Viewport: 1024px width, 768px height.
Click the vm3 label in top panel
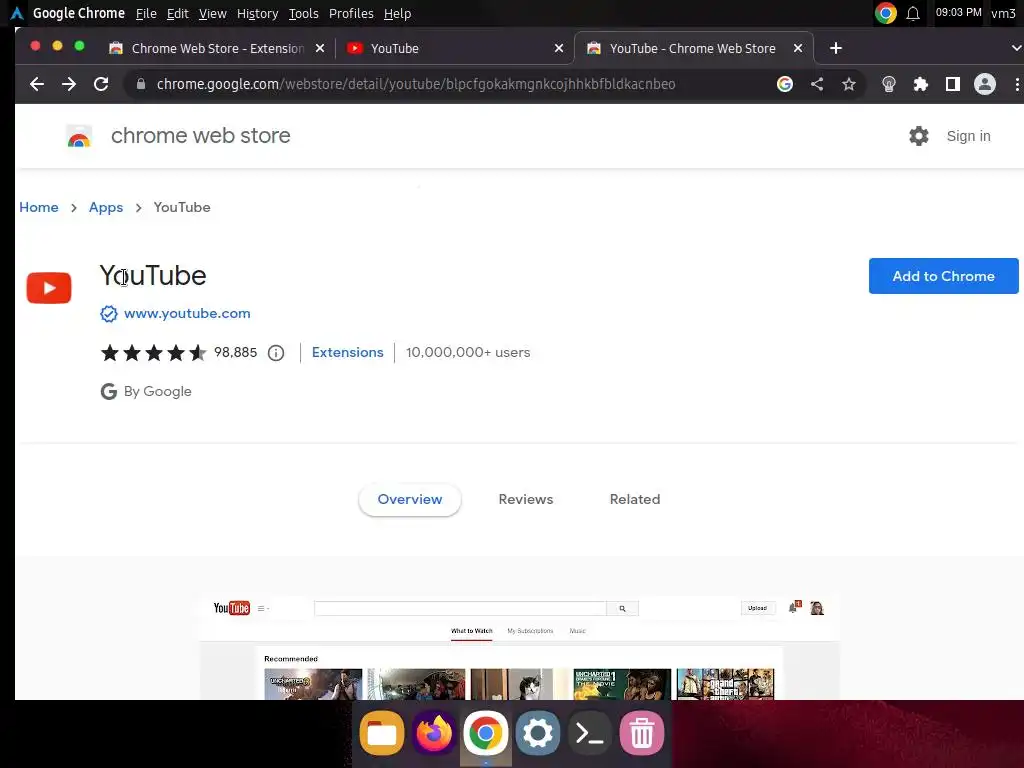[1003, 13]
